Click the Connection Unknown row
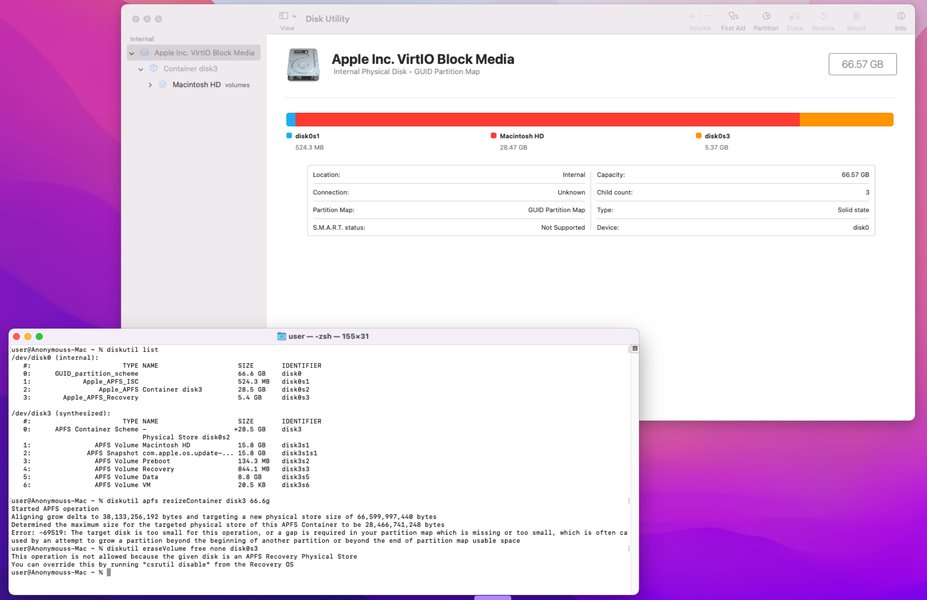 click(x=449, y=192)
